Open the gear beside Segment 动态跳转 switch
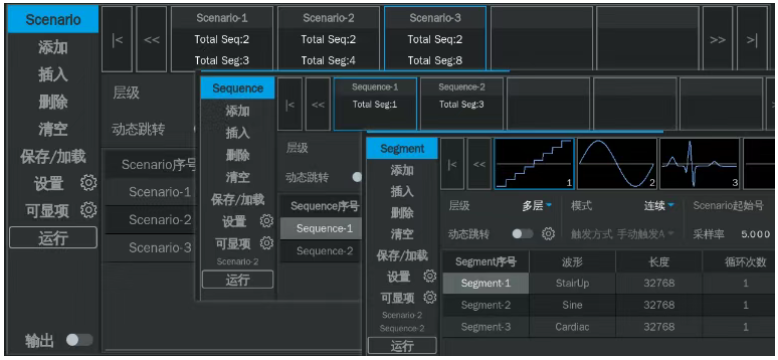Viewport: 778px width, 360px height. tap(548, 234)
